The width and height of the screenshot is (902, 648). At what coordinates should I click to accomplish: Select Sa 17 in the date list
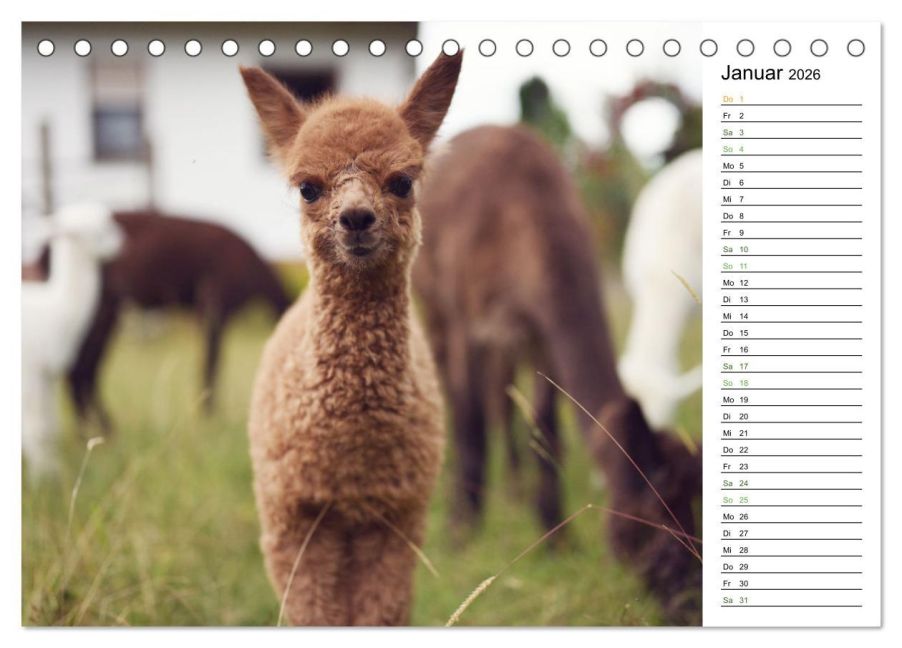pyautogui.click(x=790, y=366)
